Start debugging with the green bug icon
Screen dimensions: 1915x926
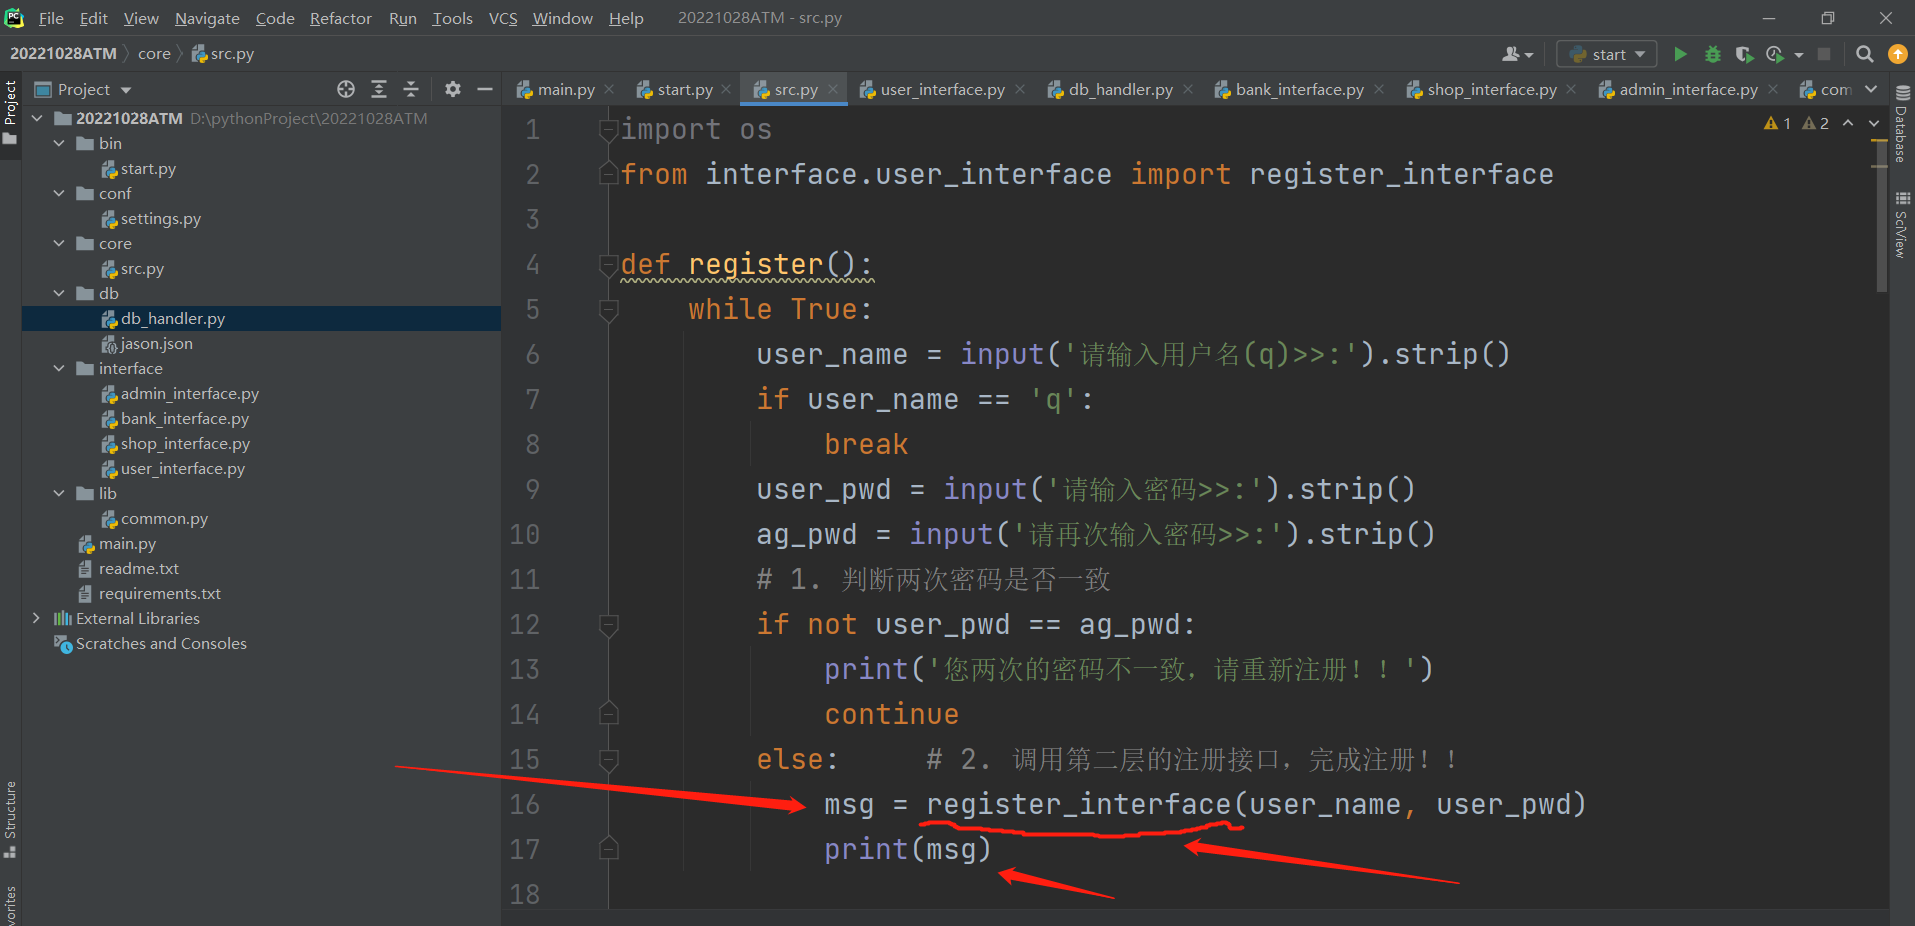click(x=1713, y=54)
